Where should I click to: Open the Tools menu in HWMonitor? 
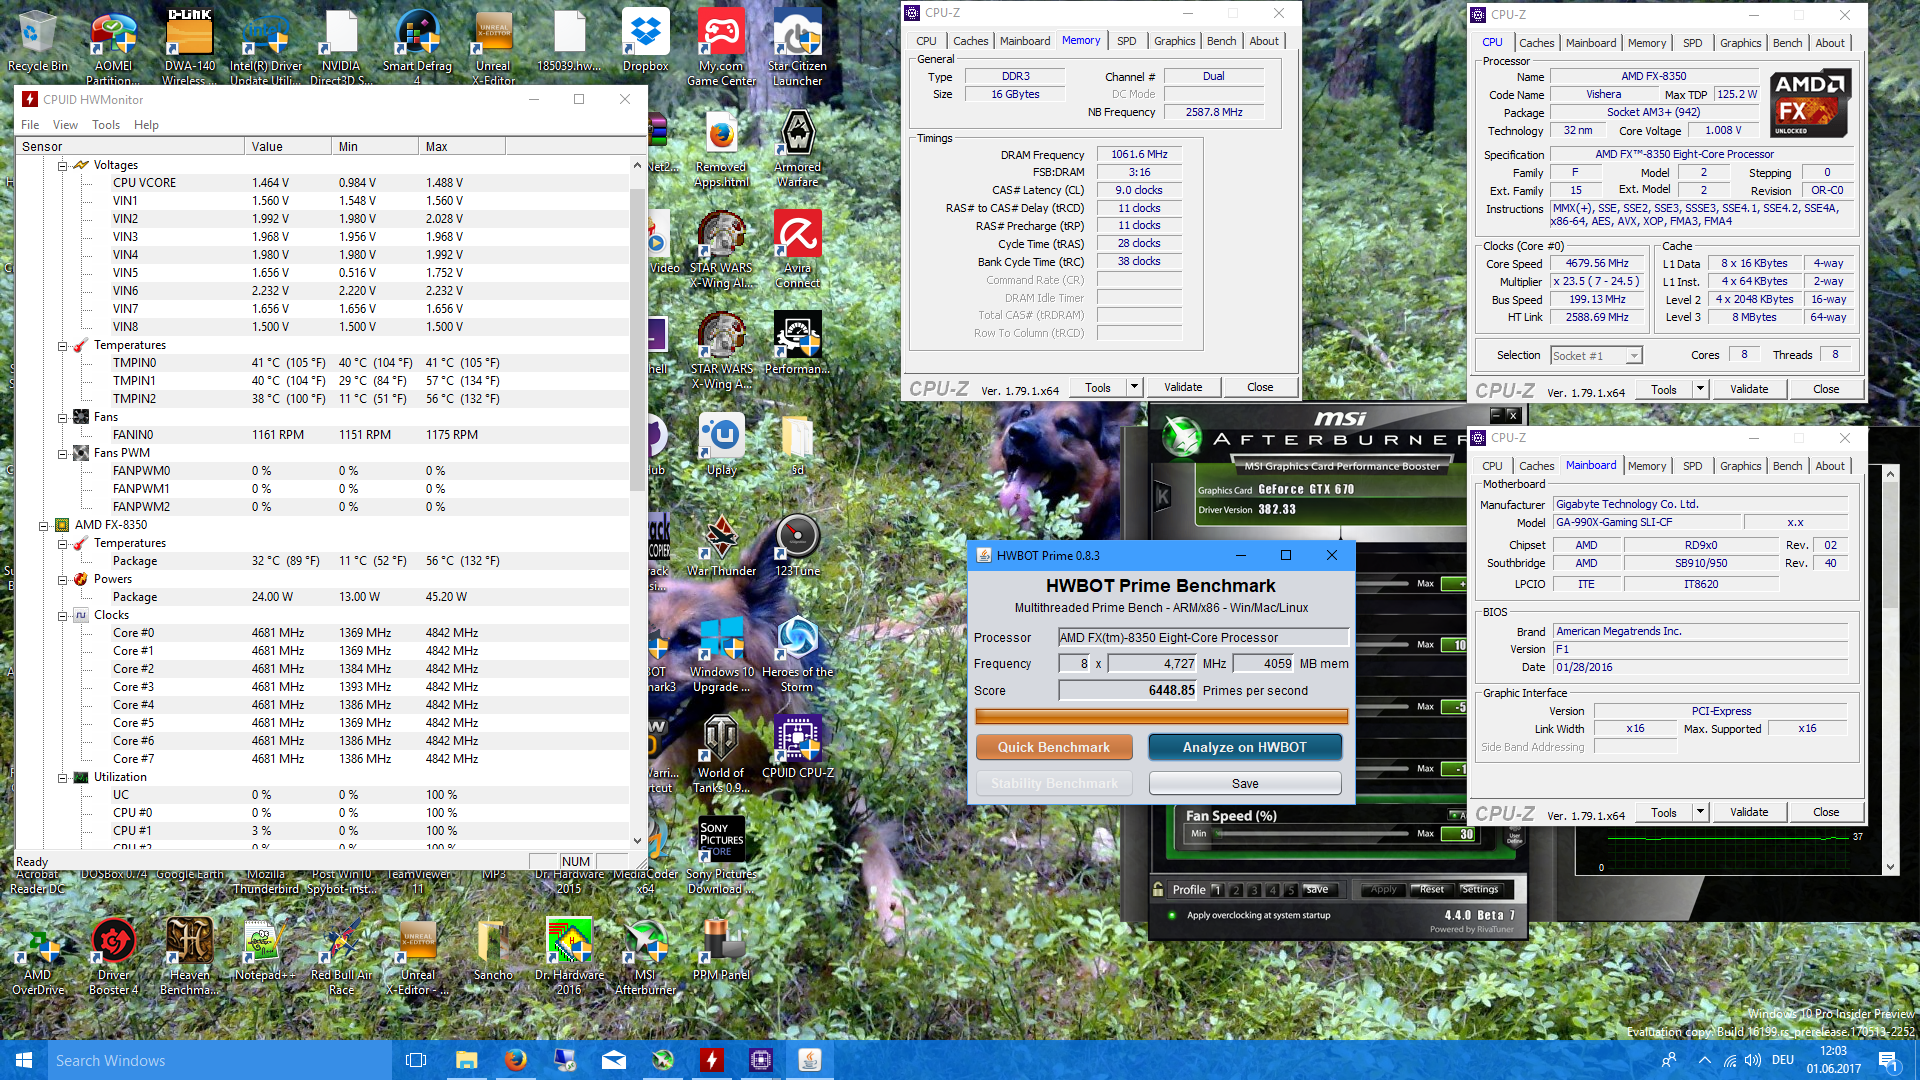click(106, 125)
